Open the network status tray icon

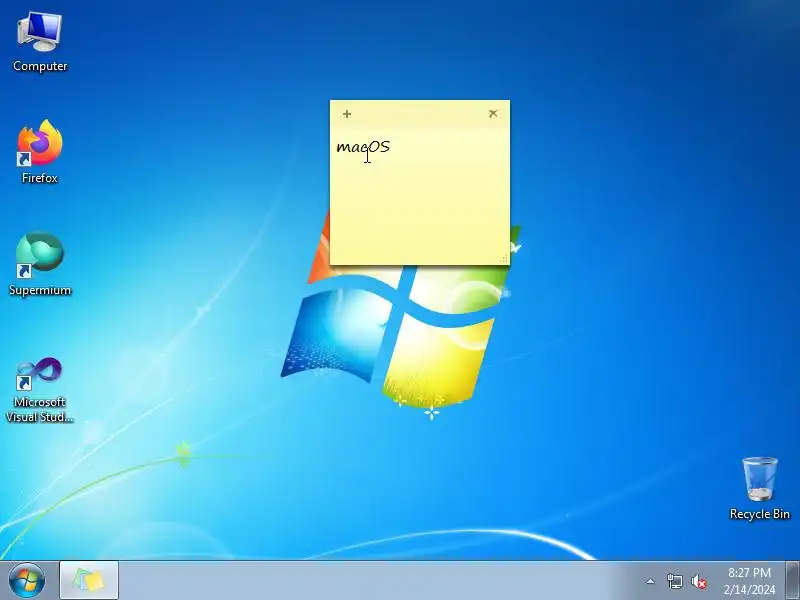tap(674, 581)
